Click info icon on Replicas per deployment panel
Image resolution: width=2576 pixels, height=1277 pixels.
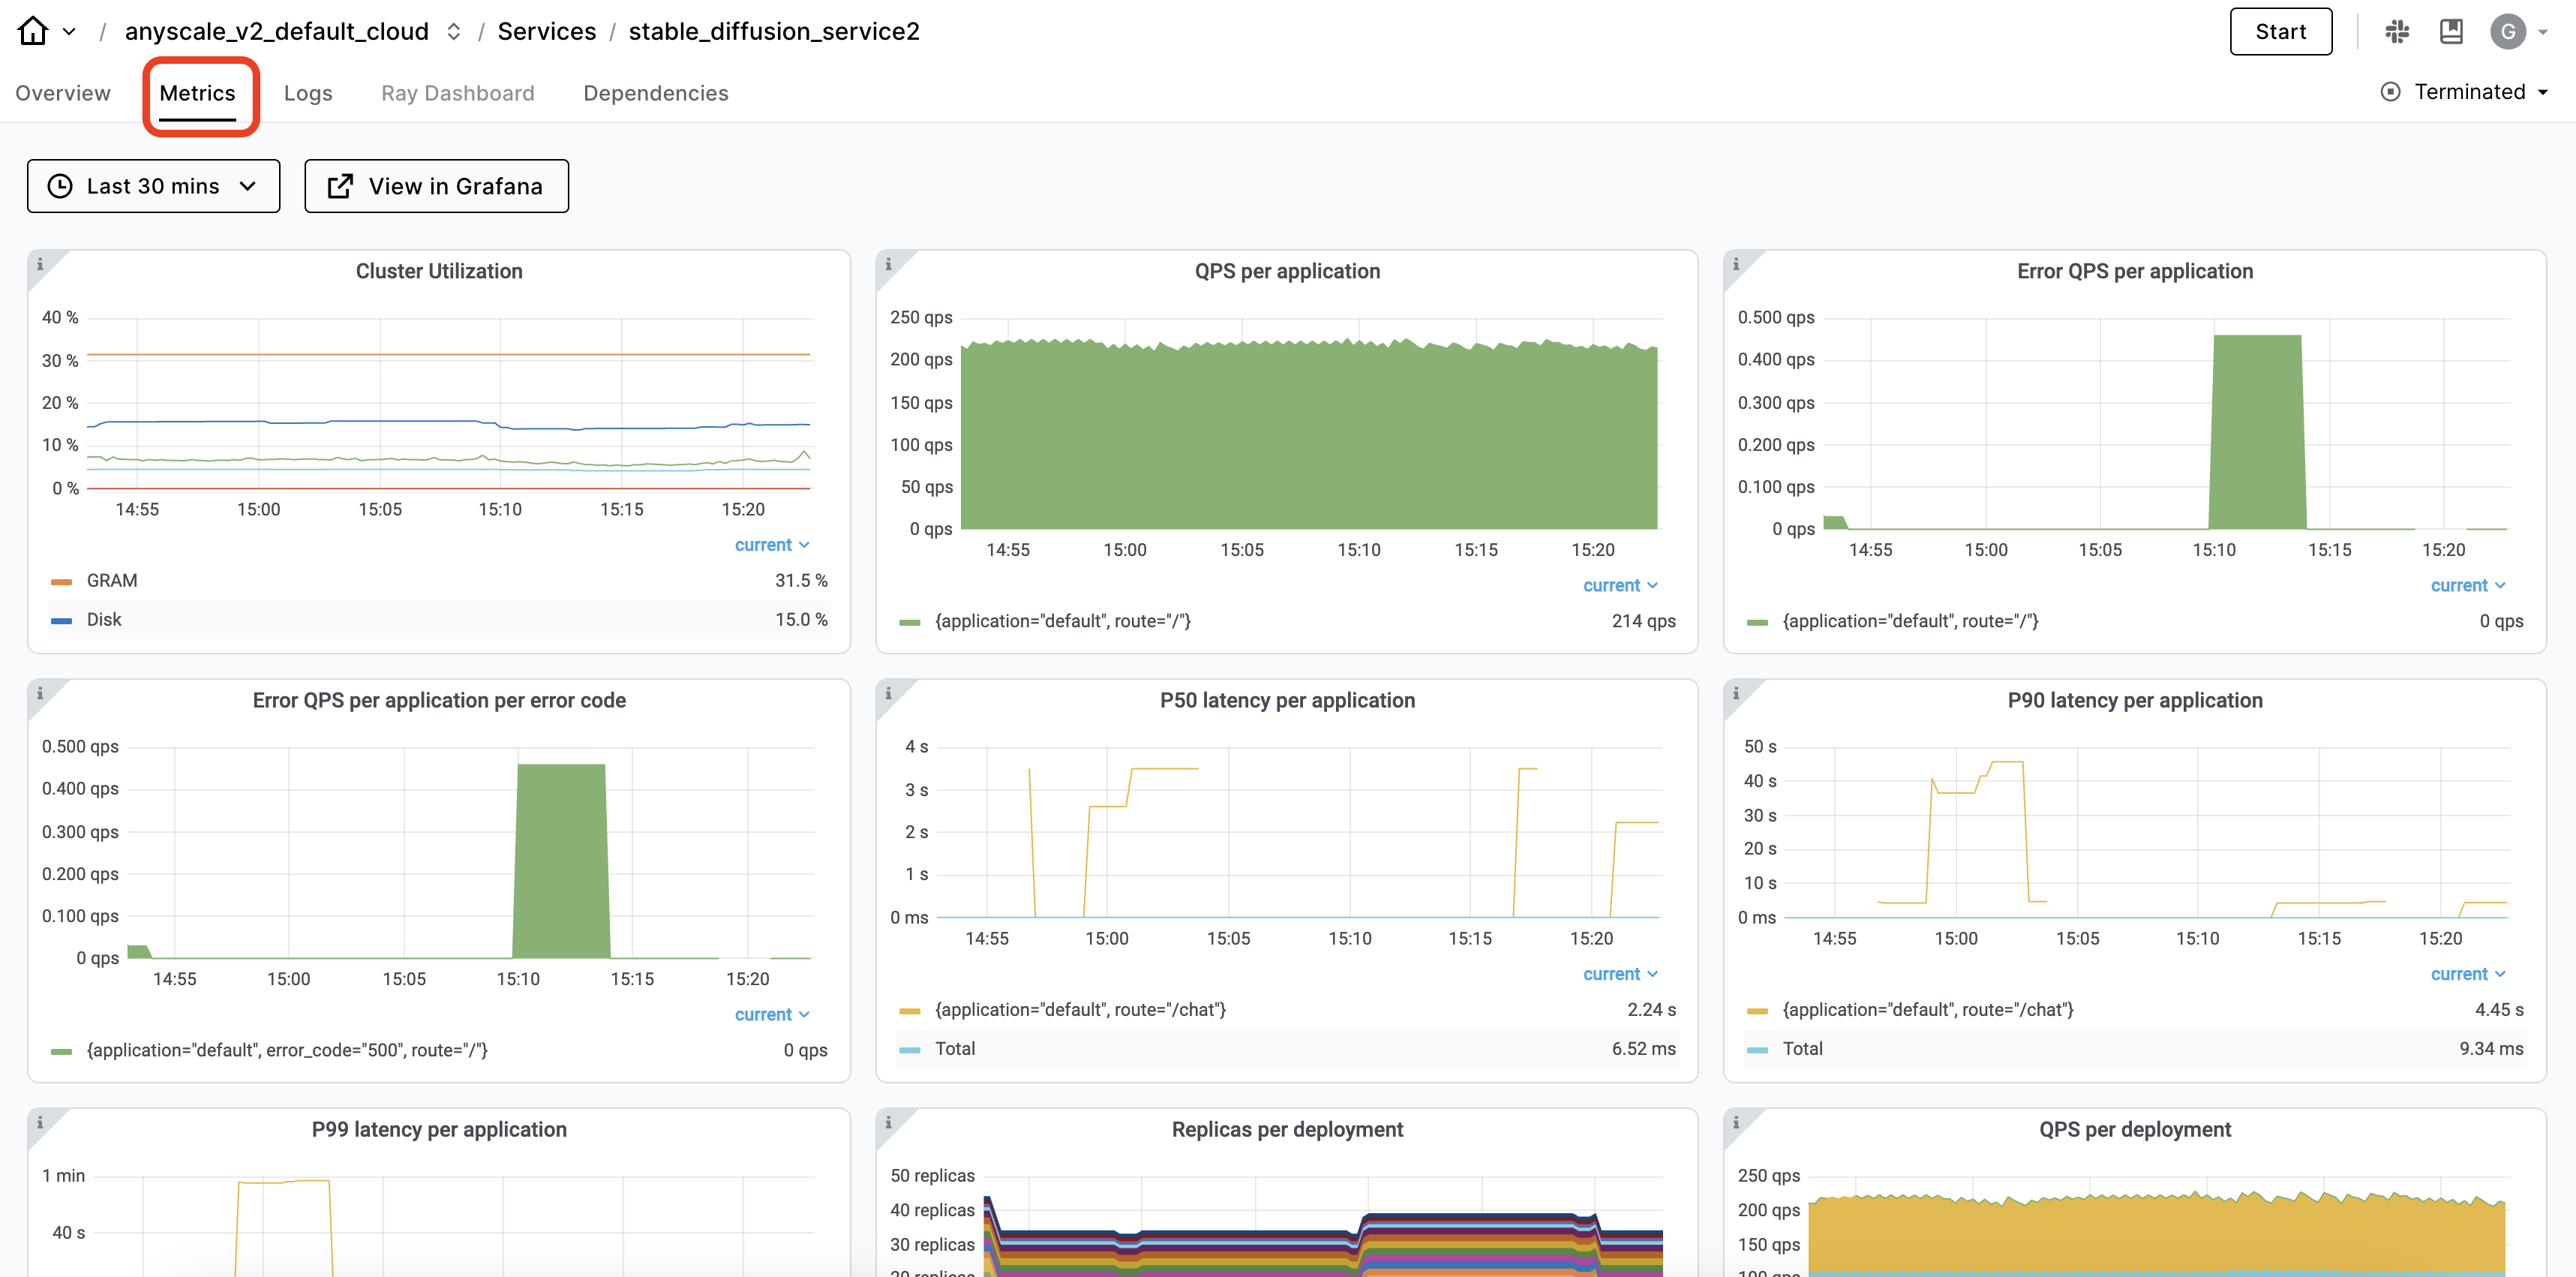pos(888,1122)
